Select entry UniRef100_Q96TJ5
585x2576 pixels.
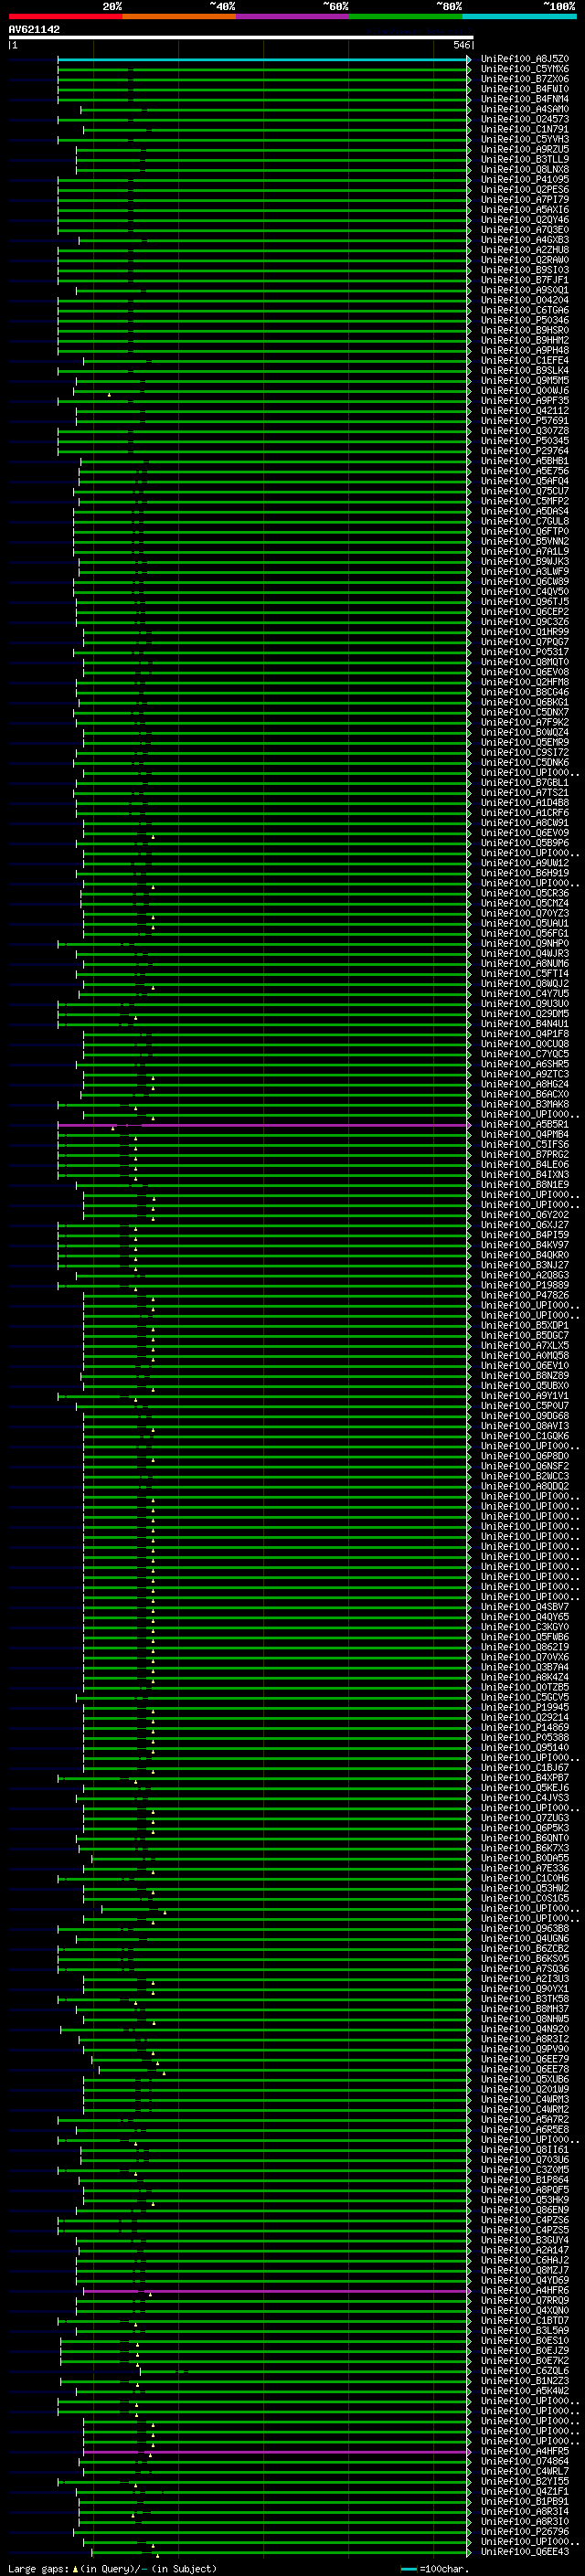click(525, 601)
